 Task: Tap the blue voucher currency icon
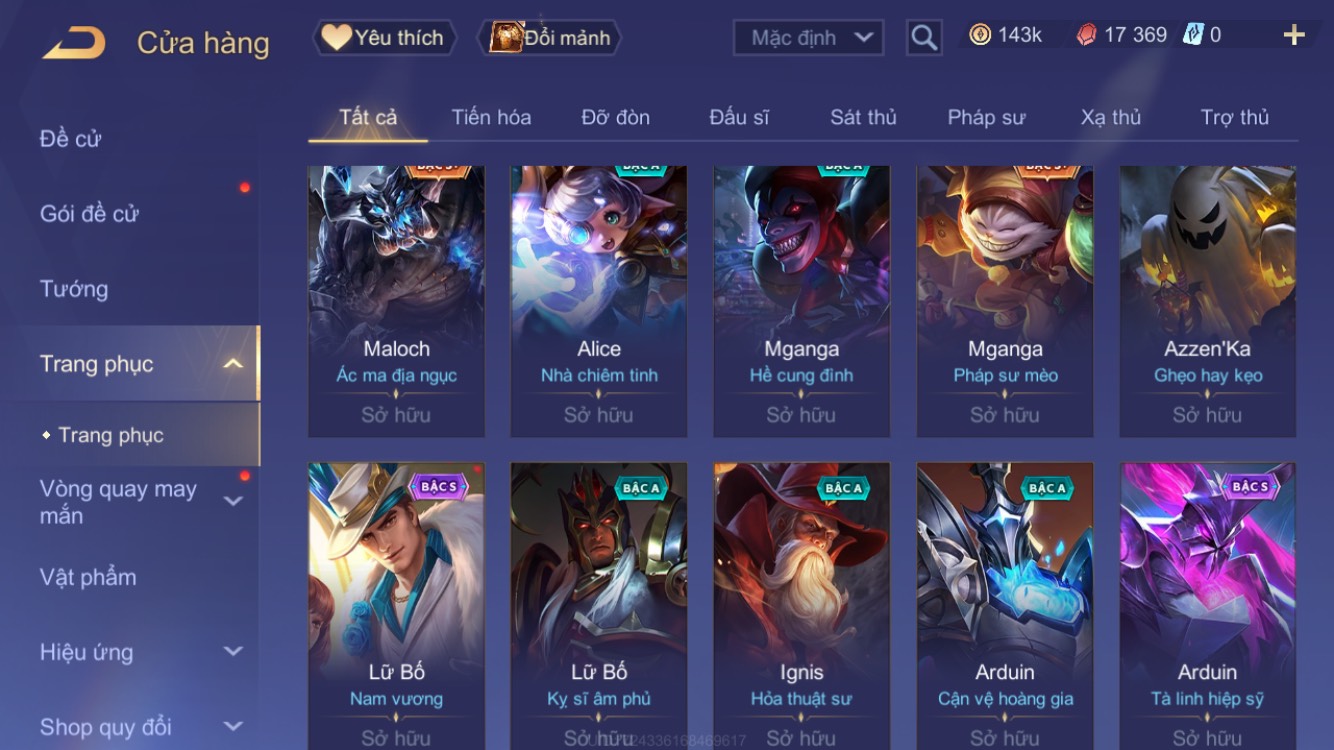pos(1193,35)
